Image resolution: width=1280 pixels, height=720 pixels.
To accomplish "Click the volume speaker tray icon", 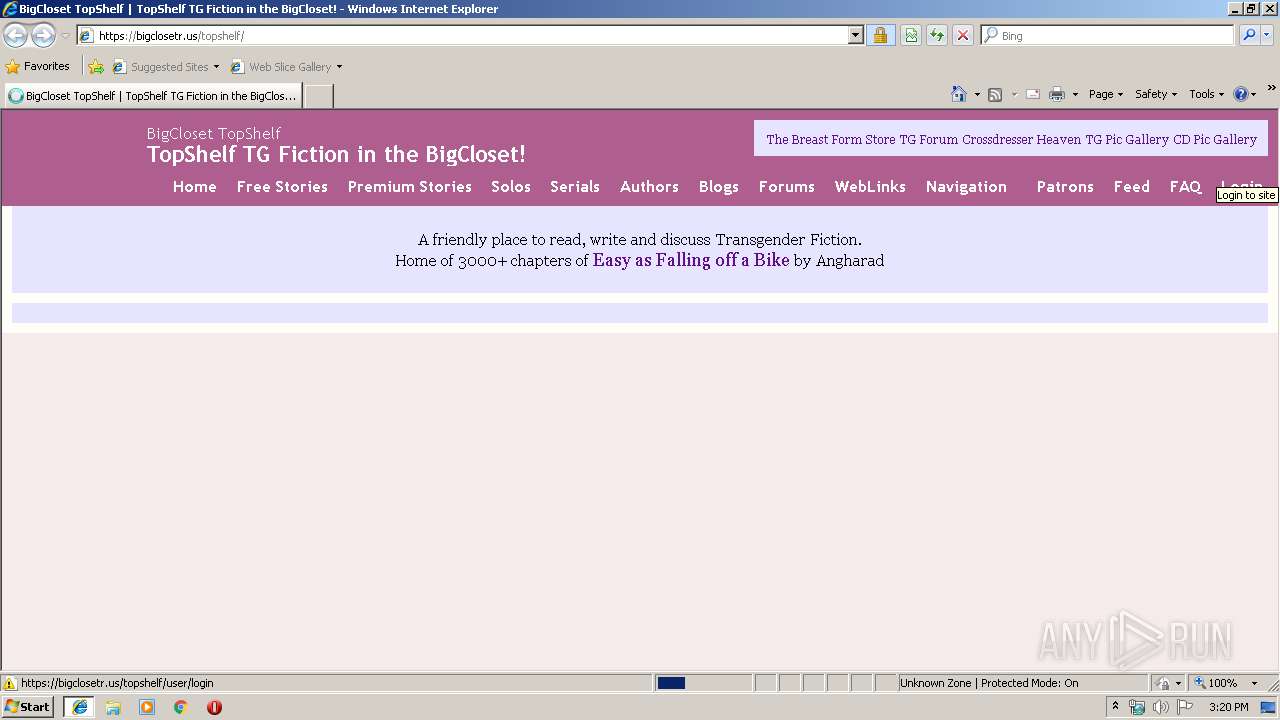I will [1160, 707].
